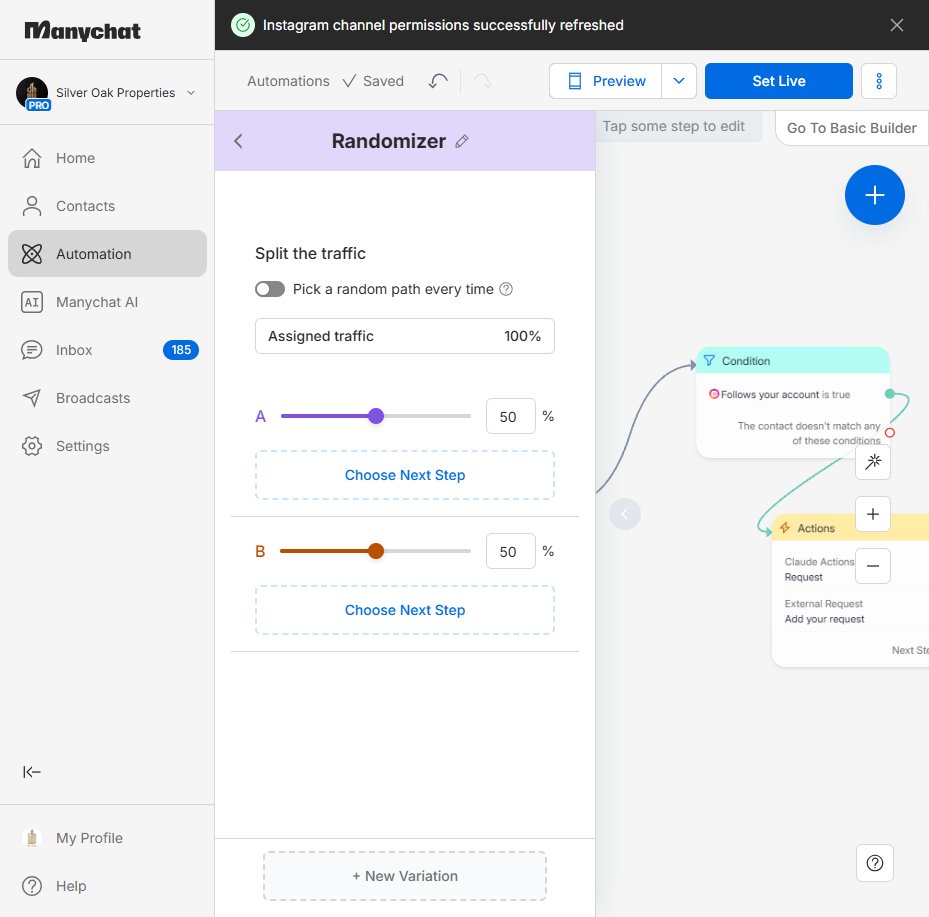Choose Next Step for variation B
Viewport: 929px width, 917px height.
(405, 610)
